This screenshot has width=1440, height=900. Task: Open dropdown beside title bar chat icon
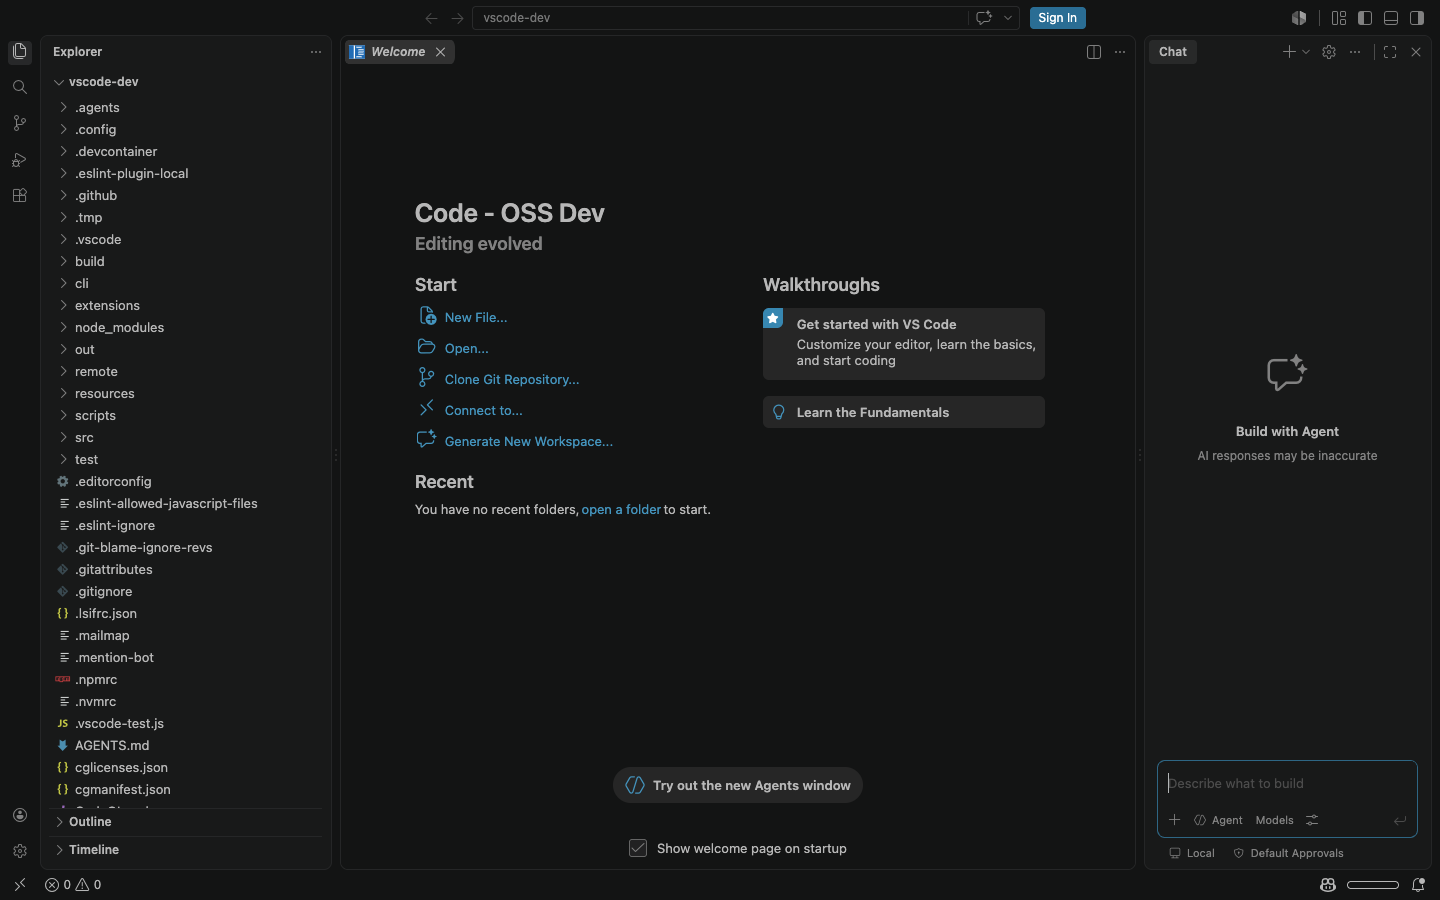(1008, 18)
